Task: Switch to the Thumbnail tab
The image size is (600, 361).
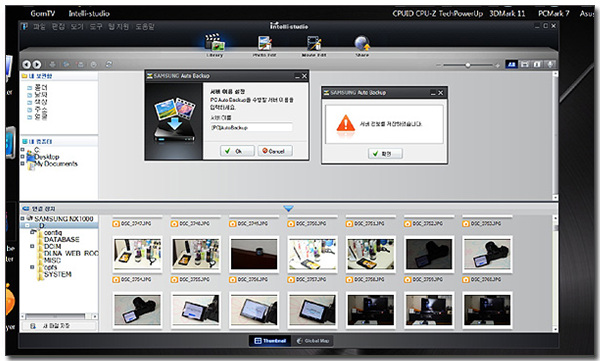Action: pos(270,341)
